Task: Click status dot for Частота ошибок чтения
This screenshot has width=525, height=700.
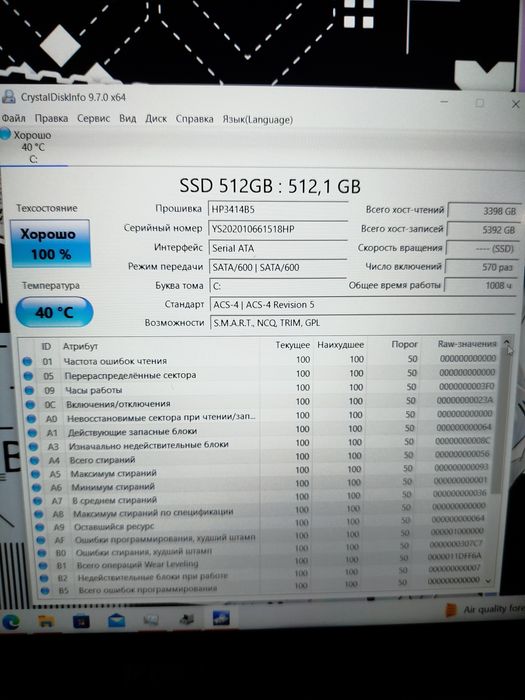Action: [x=27, y=362]
